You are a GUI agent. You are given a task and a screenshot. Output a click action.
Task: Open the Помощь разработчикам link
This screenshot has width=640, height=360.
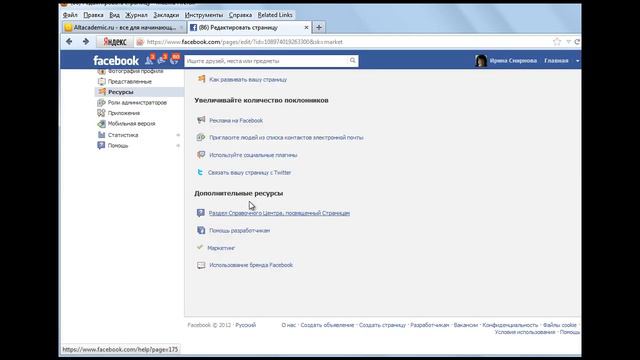pos(239,231)
